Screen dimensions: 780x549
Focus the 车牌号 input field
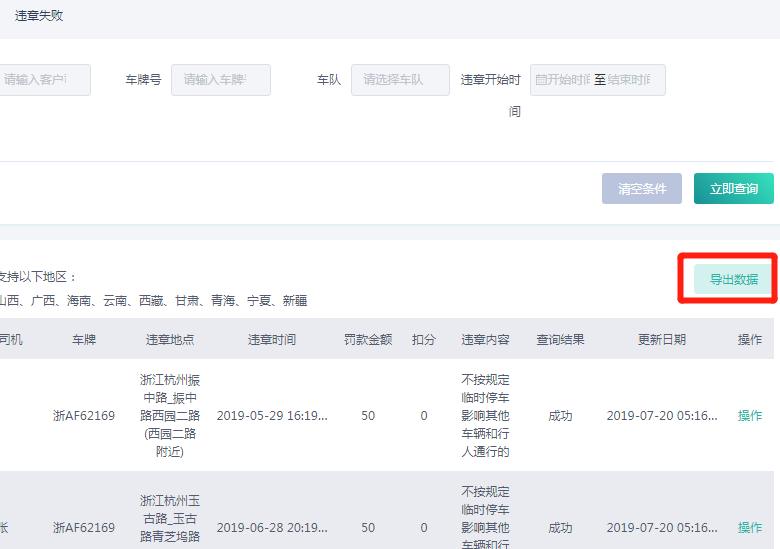coord(220,80)
